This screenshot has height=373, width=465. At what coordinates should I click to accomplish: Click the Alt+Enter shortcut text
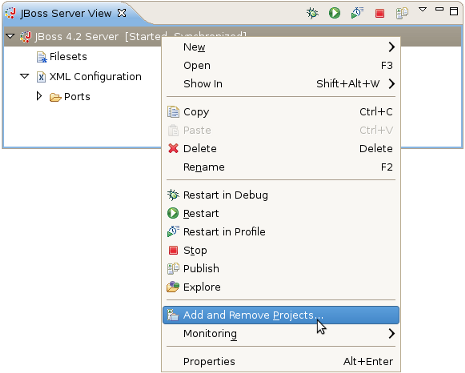[368, 361]
